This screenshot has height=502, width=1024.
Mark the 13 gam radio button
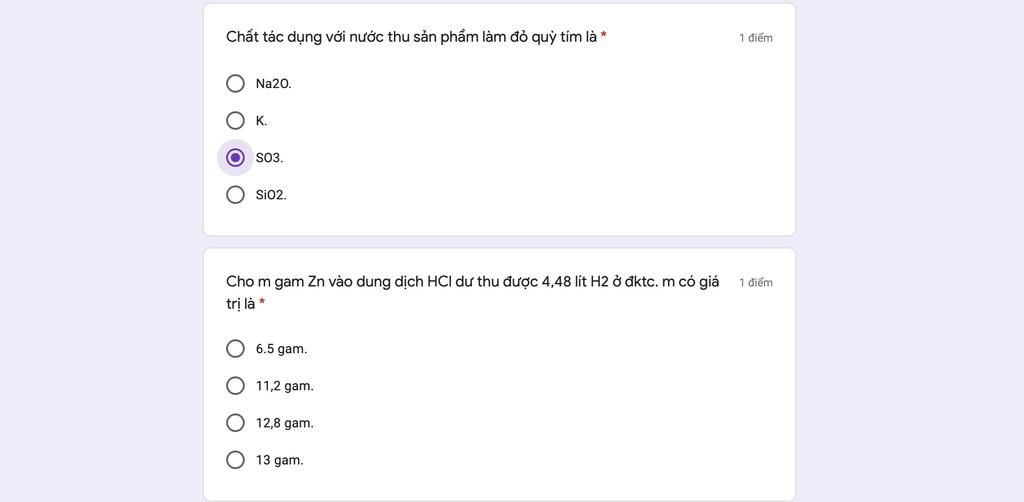(x=235, y=460)
